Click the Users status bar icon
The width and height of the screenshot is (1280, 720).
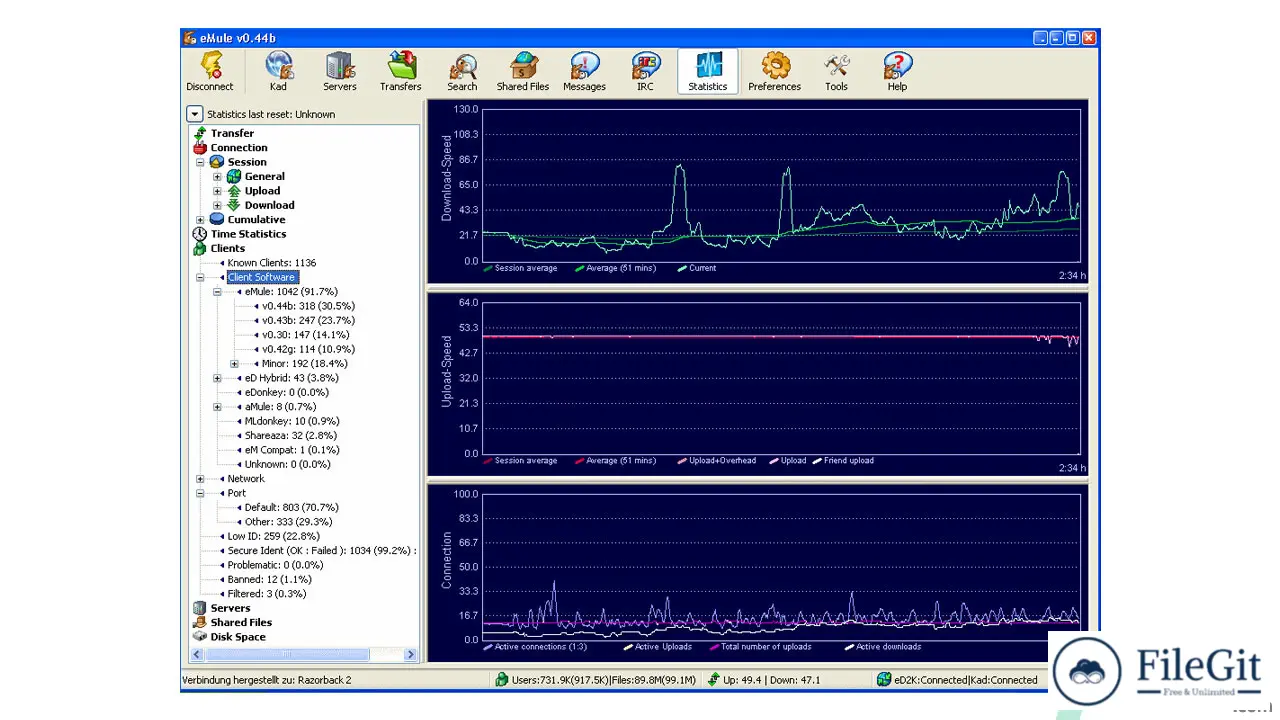coord(501,680)
